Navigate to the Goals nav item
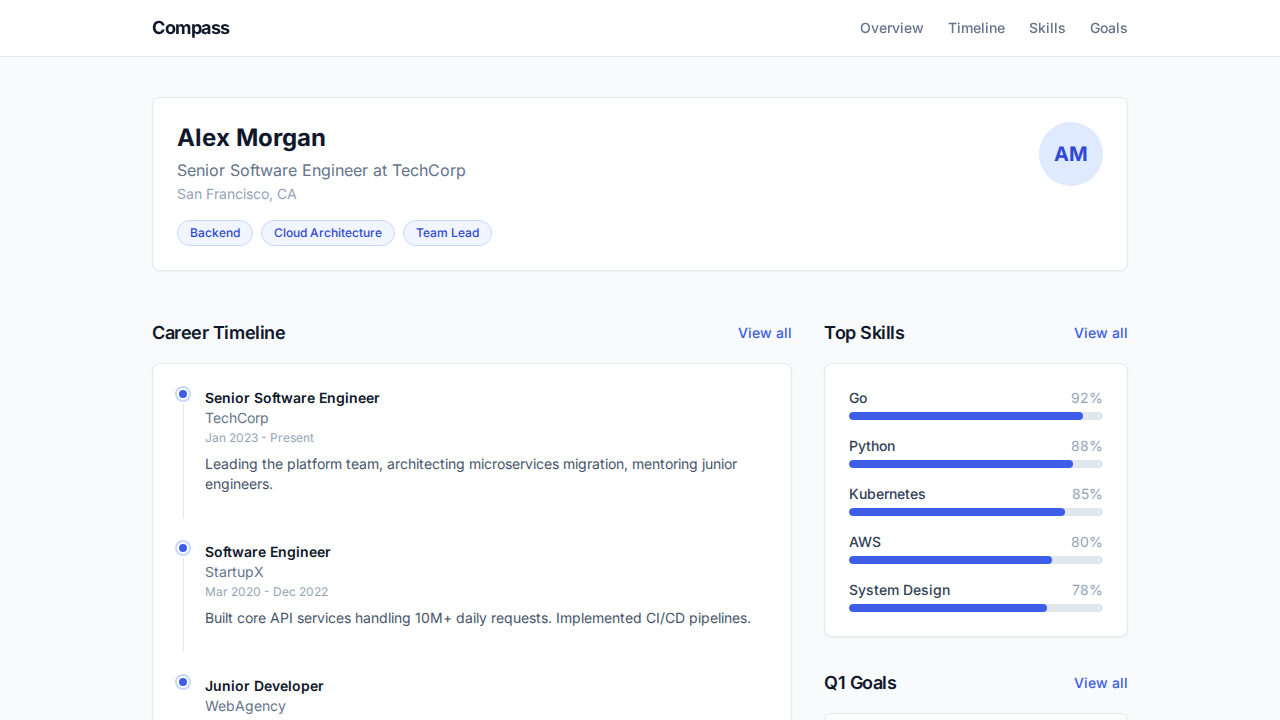This screenshot has height=720, width=1280. [1108, 28]
